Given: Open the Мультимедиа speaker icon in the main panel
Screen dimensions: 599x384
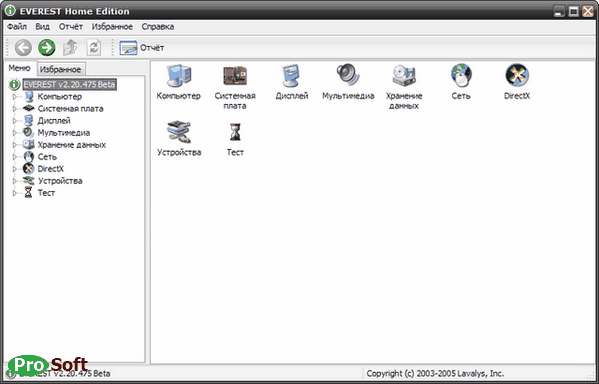Looking at the screenshot, I should click(x=348, y=75).
